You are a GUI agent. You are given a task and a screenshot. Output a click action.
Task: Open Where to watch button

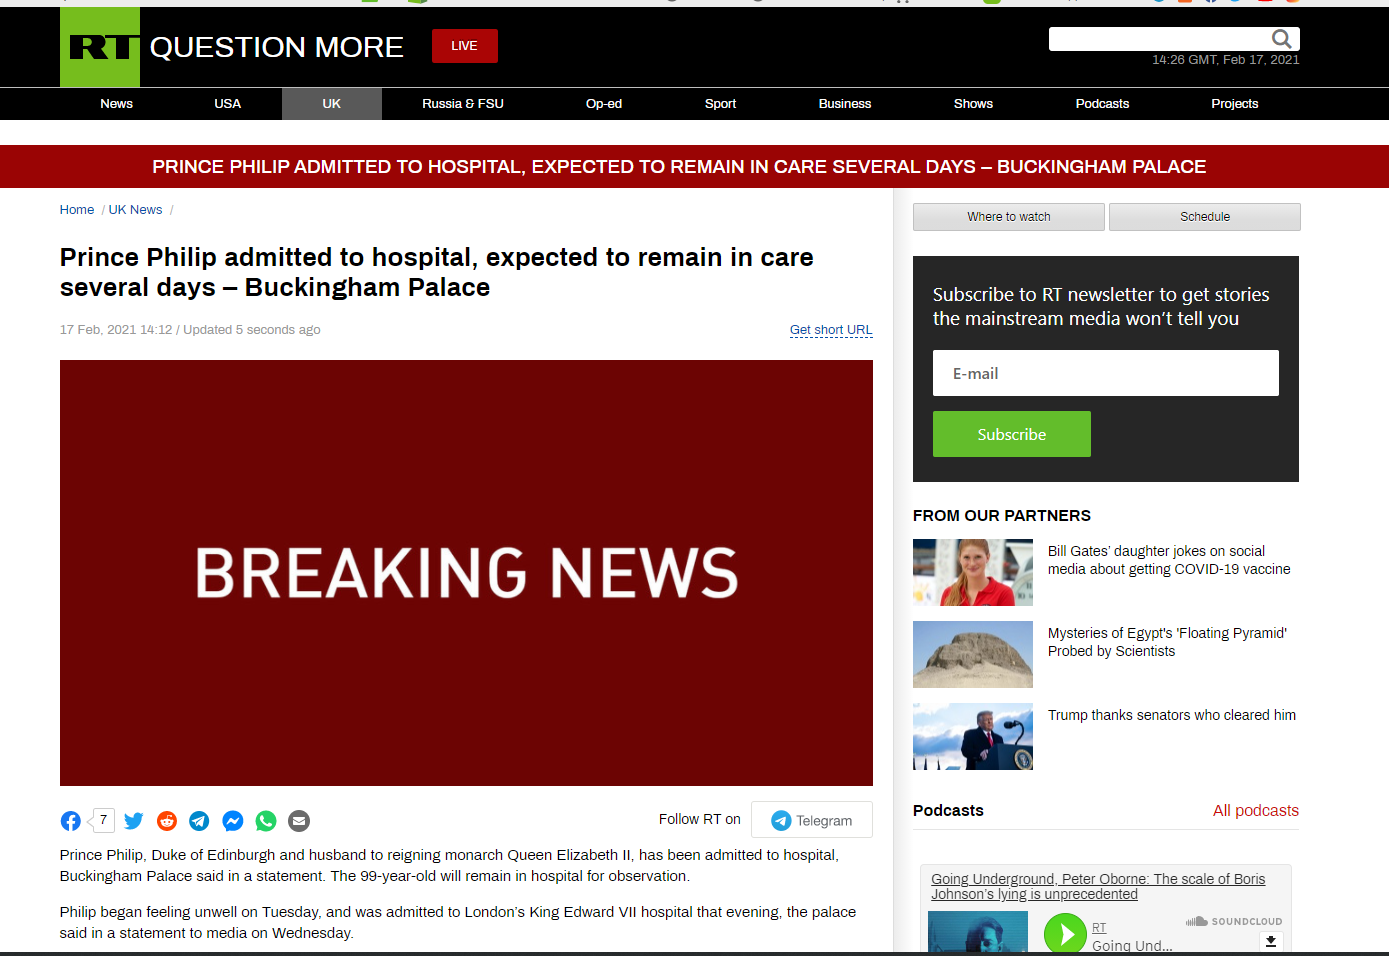pyautogui.click(x=1009, y=217)
